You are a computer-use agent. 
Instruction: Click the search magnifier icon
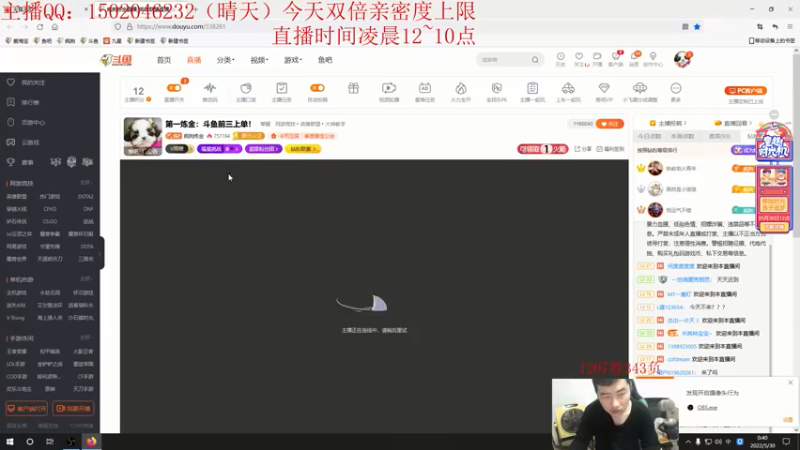pos(535,60)
